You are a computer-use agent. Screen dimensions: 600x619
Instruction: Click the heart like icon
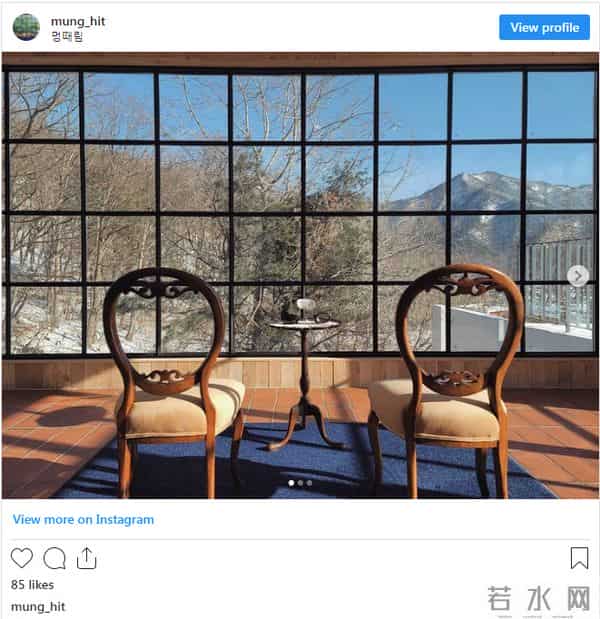coord(22,558)
